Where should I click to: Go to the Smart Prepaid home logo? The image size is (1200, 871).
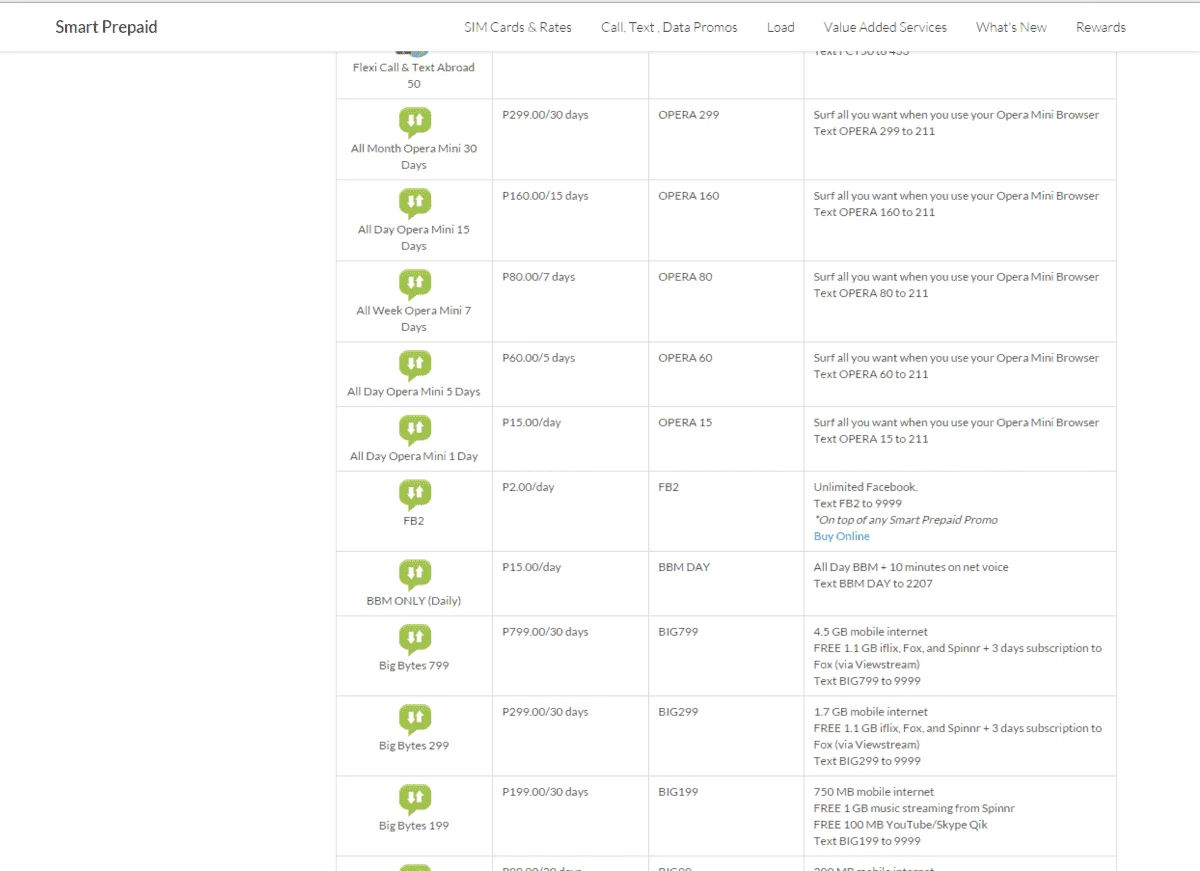106,27
